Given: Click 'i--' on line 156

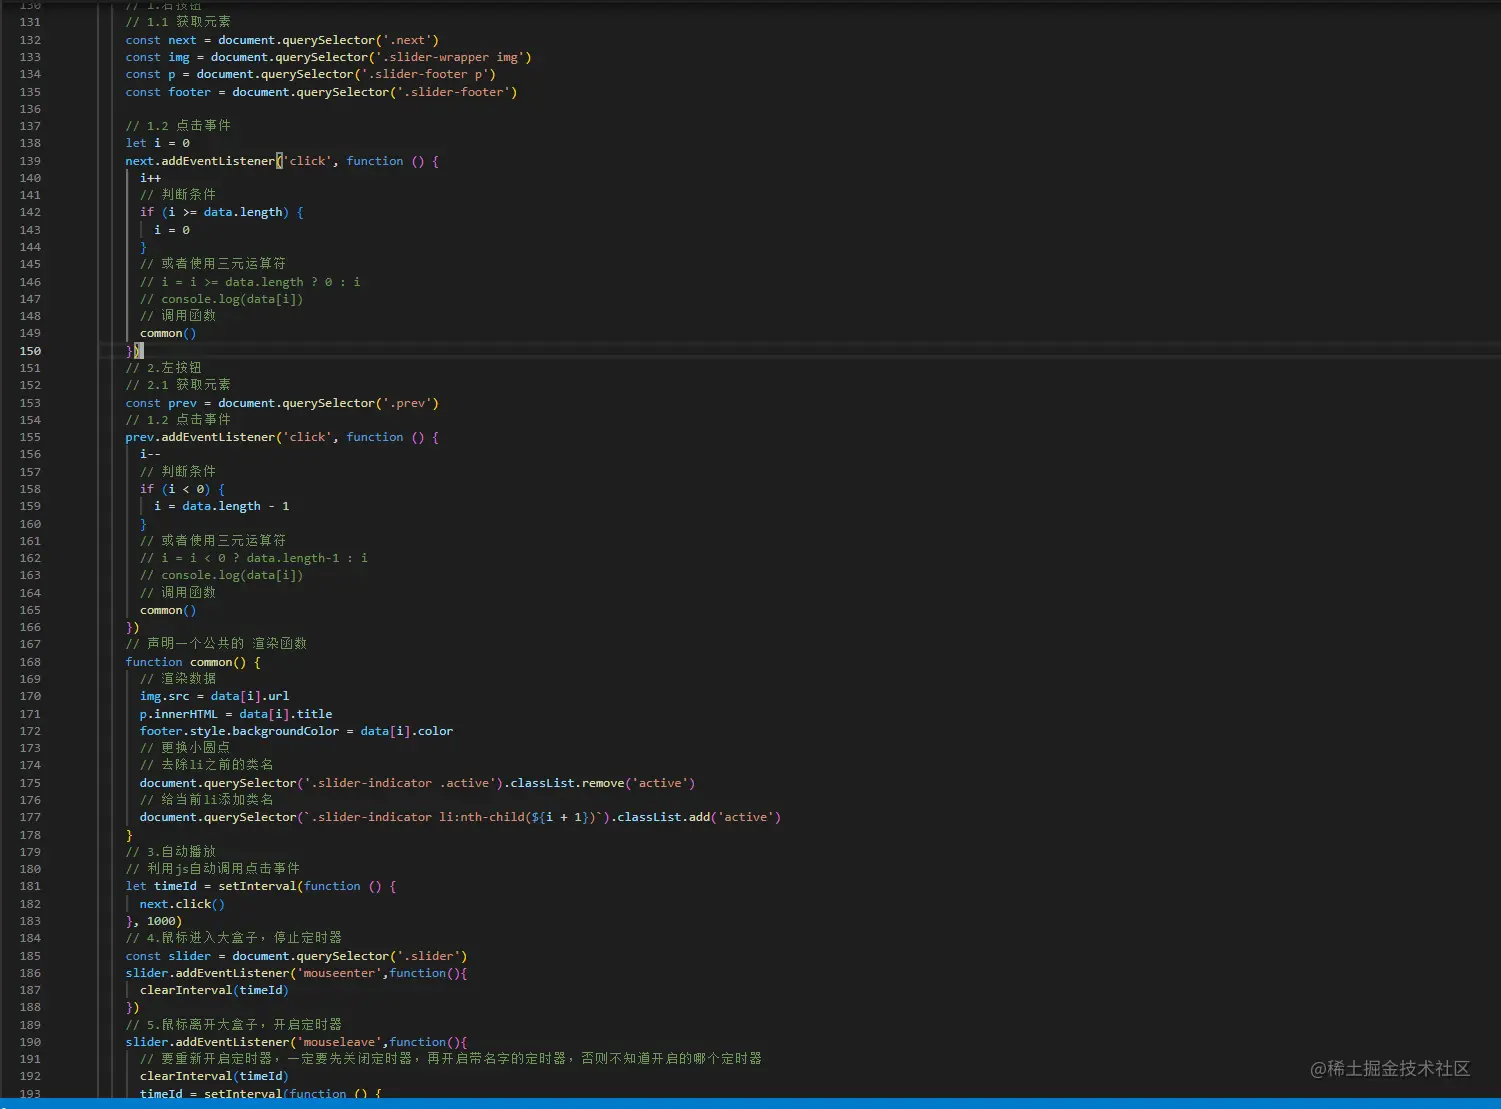Looking at the screenshot, I should [150, 454].
